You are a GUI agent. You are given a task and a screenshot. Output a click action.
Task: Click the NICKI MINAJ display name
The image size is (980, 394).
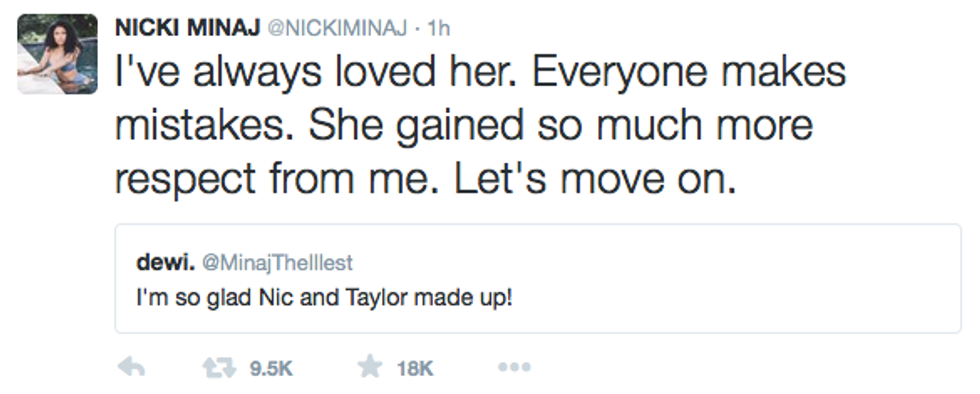point(188,28)
